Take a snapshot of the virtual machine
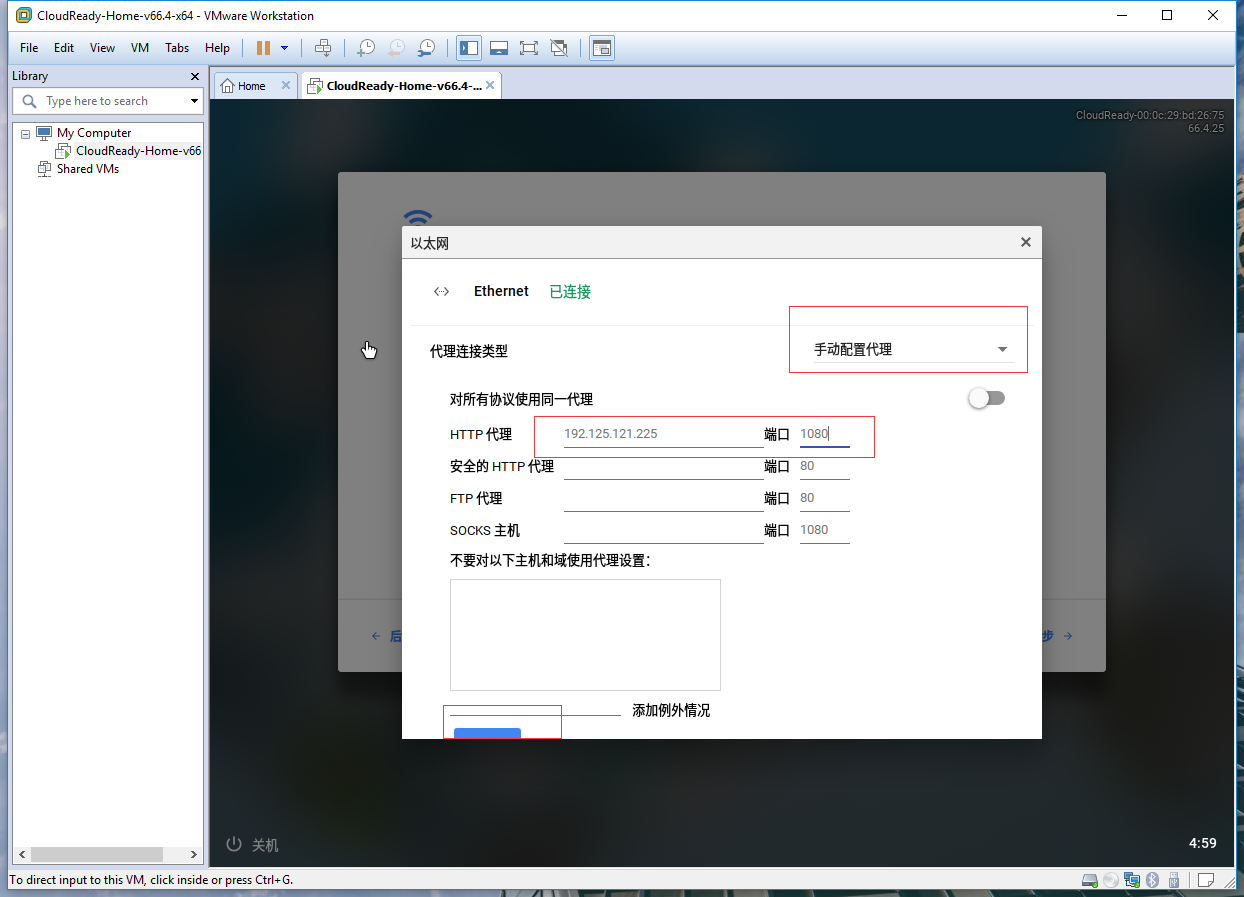Viewport: 1244px width, 897px height. [x=366, y=47]
